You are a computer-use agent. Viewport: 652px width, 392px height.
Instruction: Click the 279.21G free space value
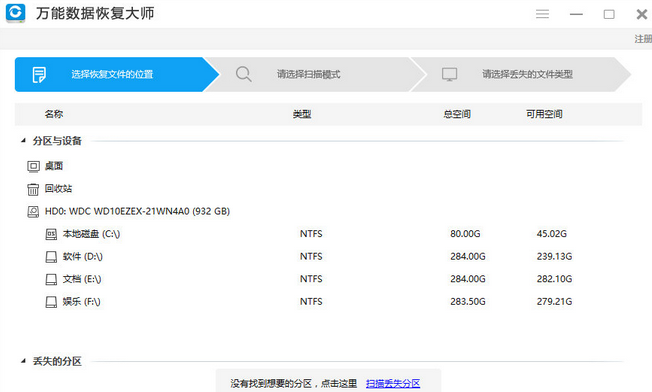coord(554,301)
